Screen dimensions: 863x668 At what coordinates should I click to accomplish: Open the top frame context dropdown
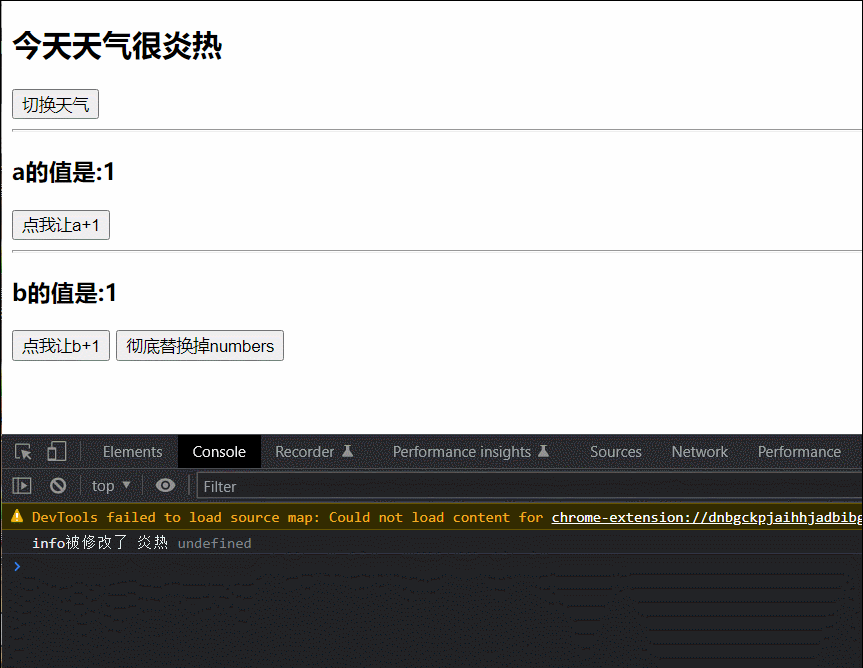pyautogui.click(x=110, y=485)
